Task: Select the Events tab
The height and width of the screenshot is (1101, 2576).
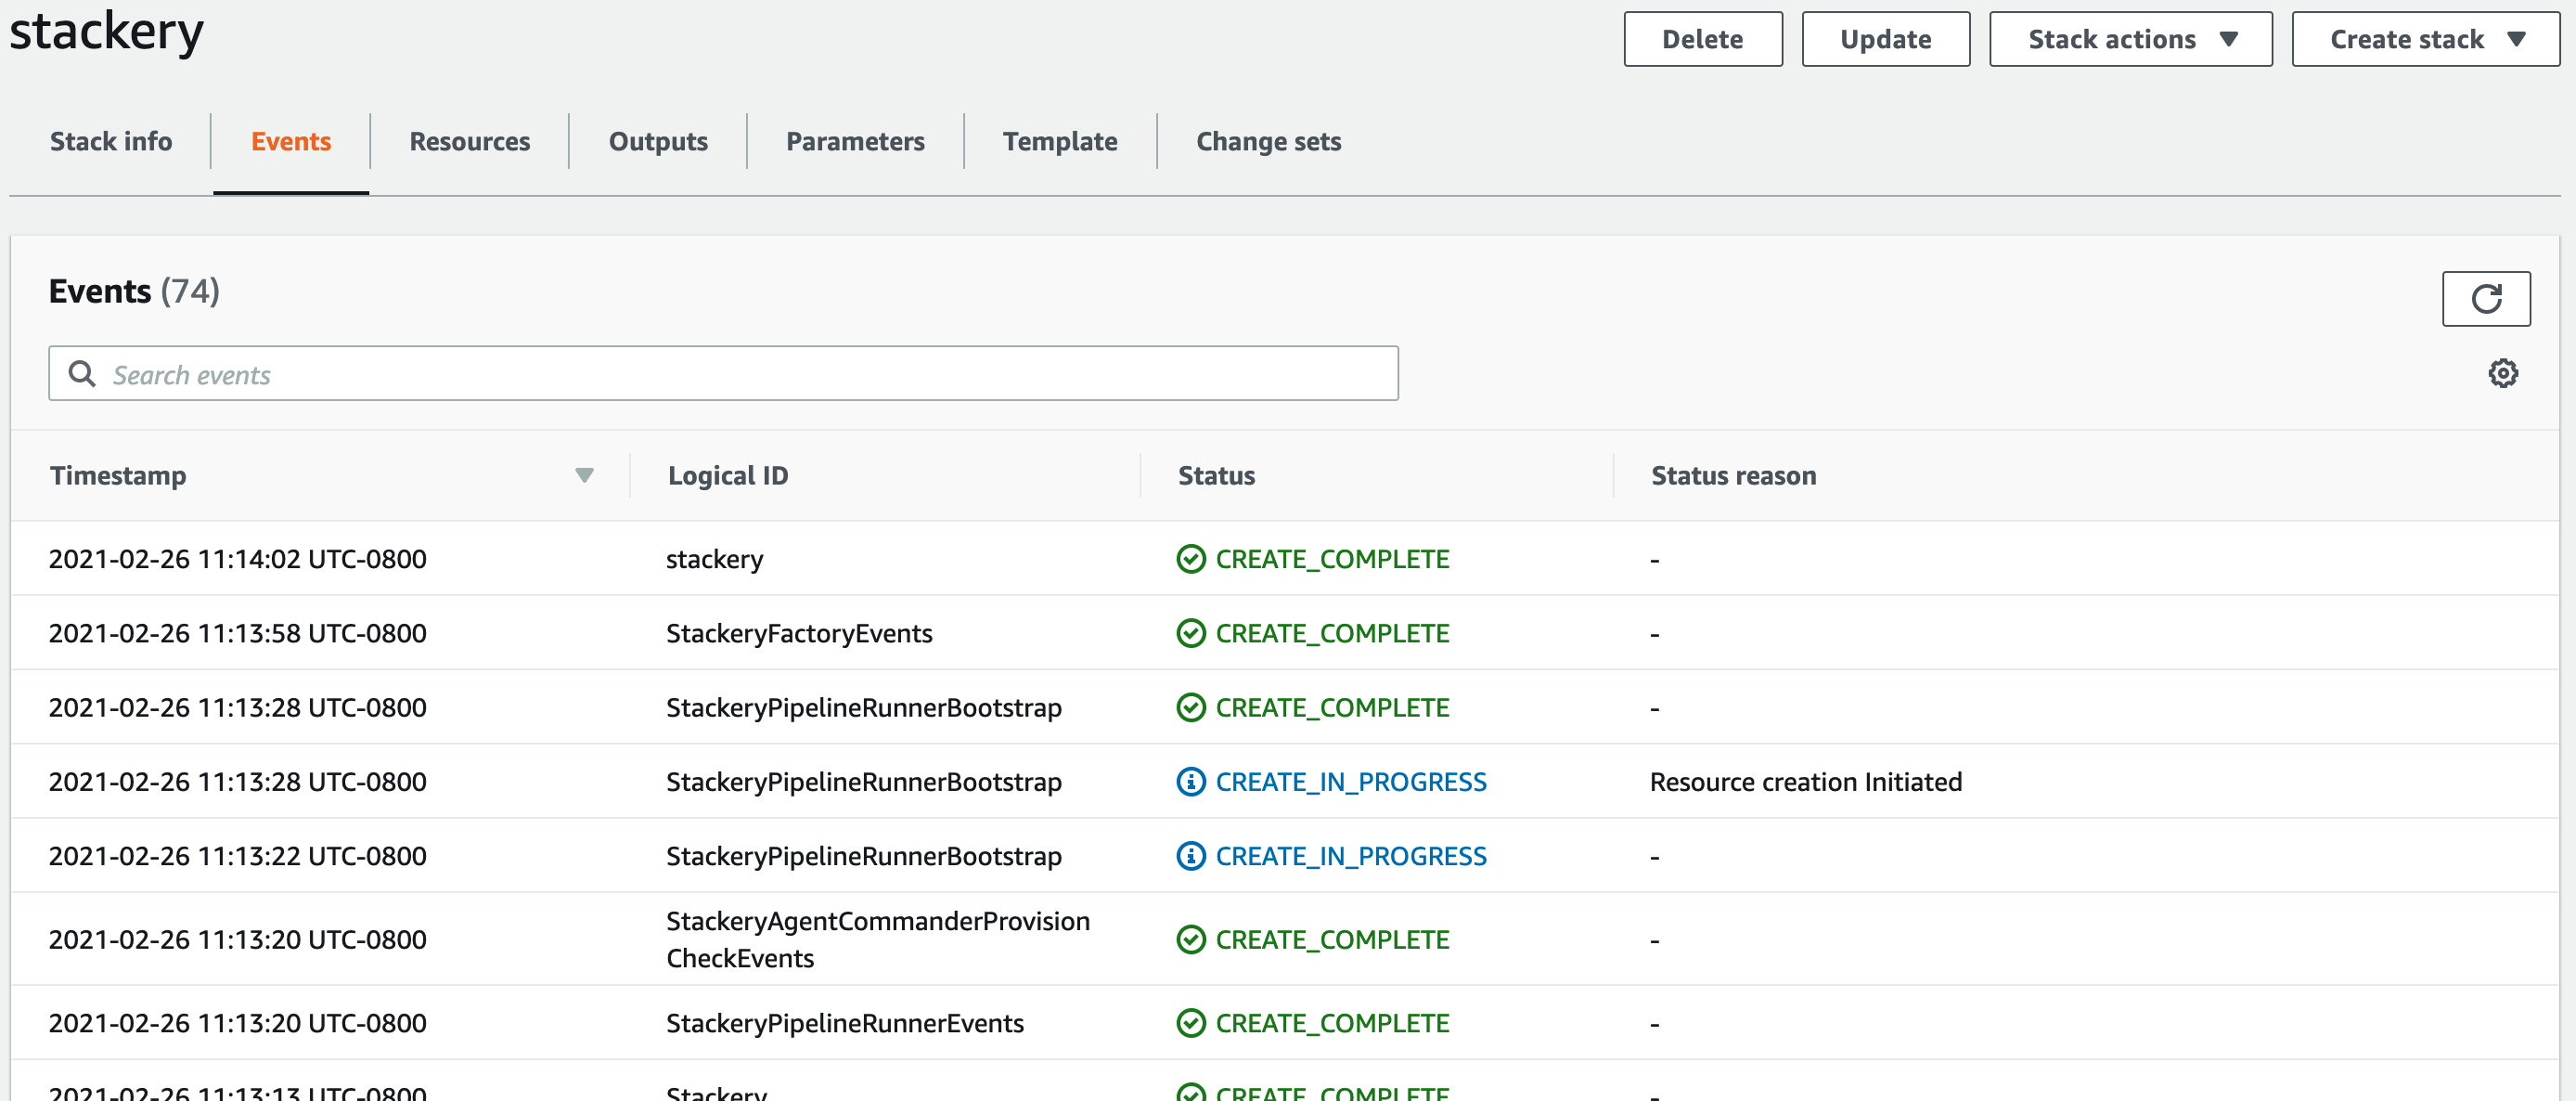Action: pos(290,141)
